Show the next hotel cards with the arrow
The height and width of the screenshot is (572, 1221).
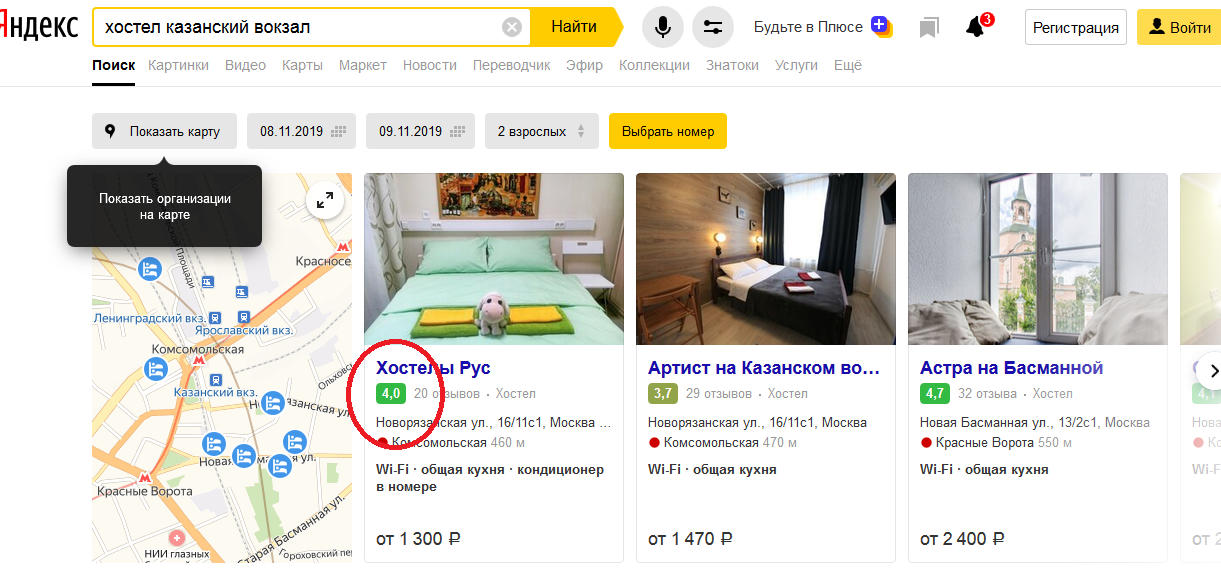point(1211,371)
